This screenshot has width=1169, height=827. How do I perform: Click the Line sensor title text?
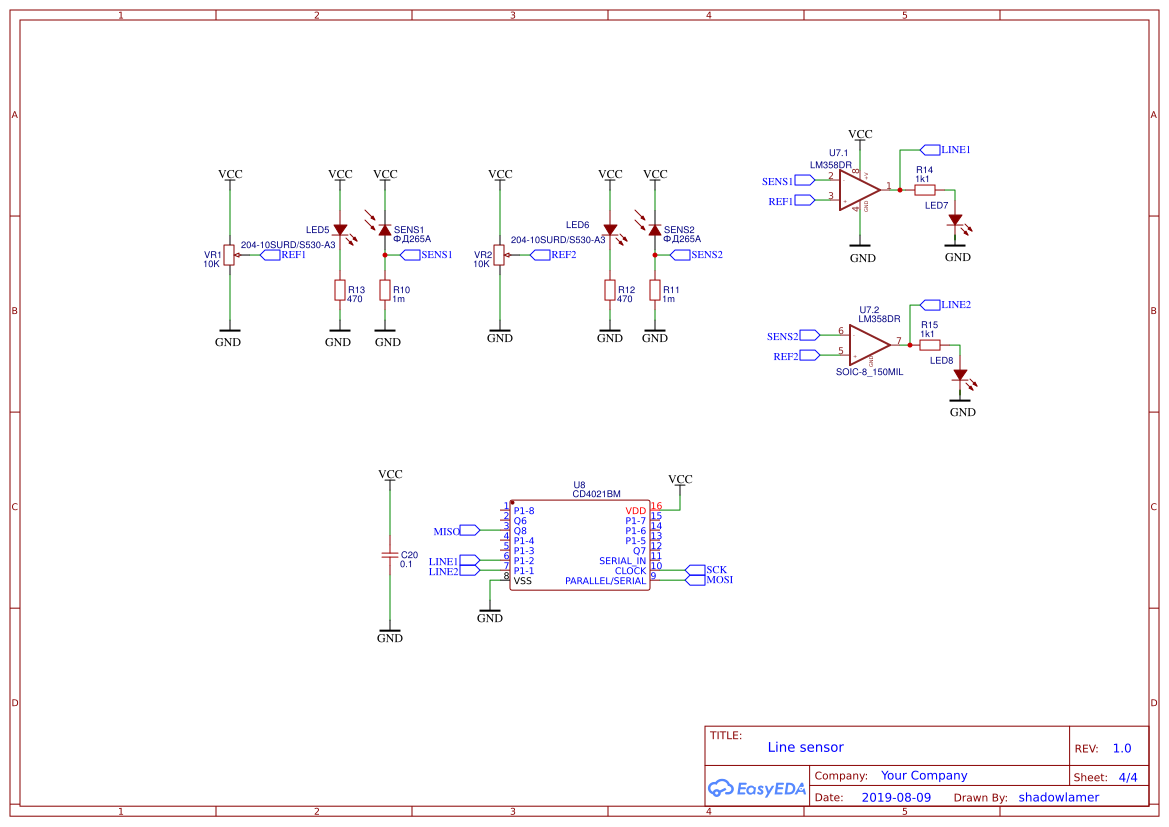point(805,747)
